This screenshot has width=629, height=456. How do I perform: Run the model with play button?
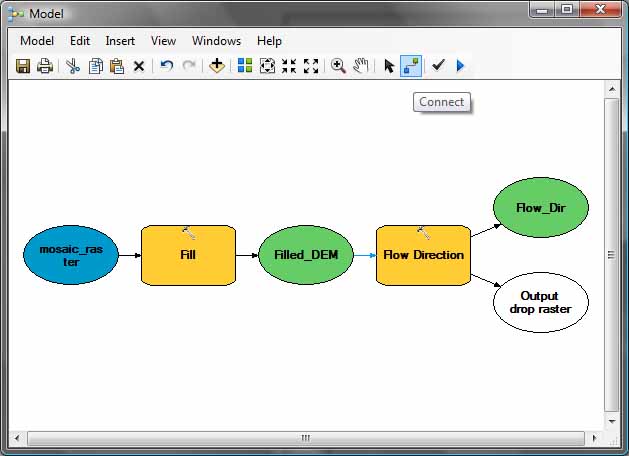460,66
